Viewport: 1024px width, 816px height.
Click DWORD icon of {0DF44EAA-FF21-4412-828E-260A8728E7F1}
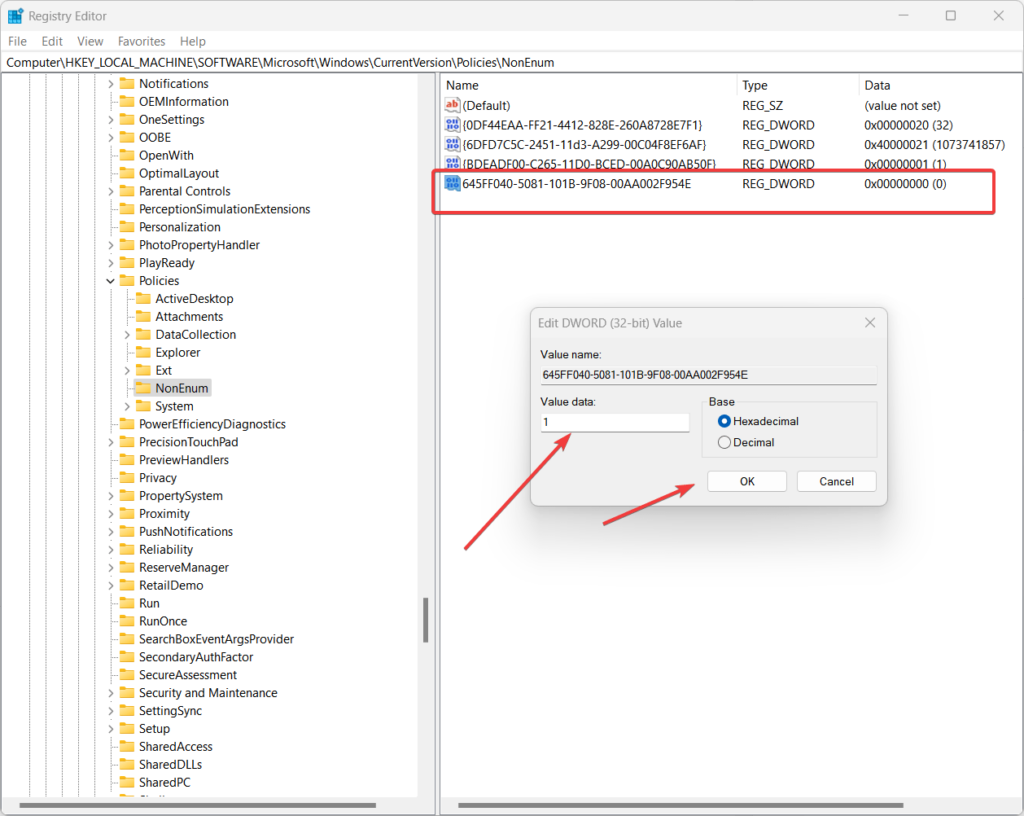tap(452, 125)
